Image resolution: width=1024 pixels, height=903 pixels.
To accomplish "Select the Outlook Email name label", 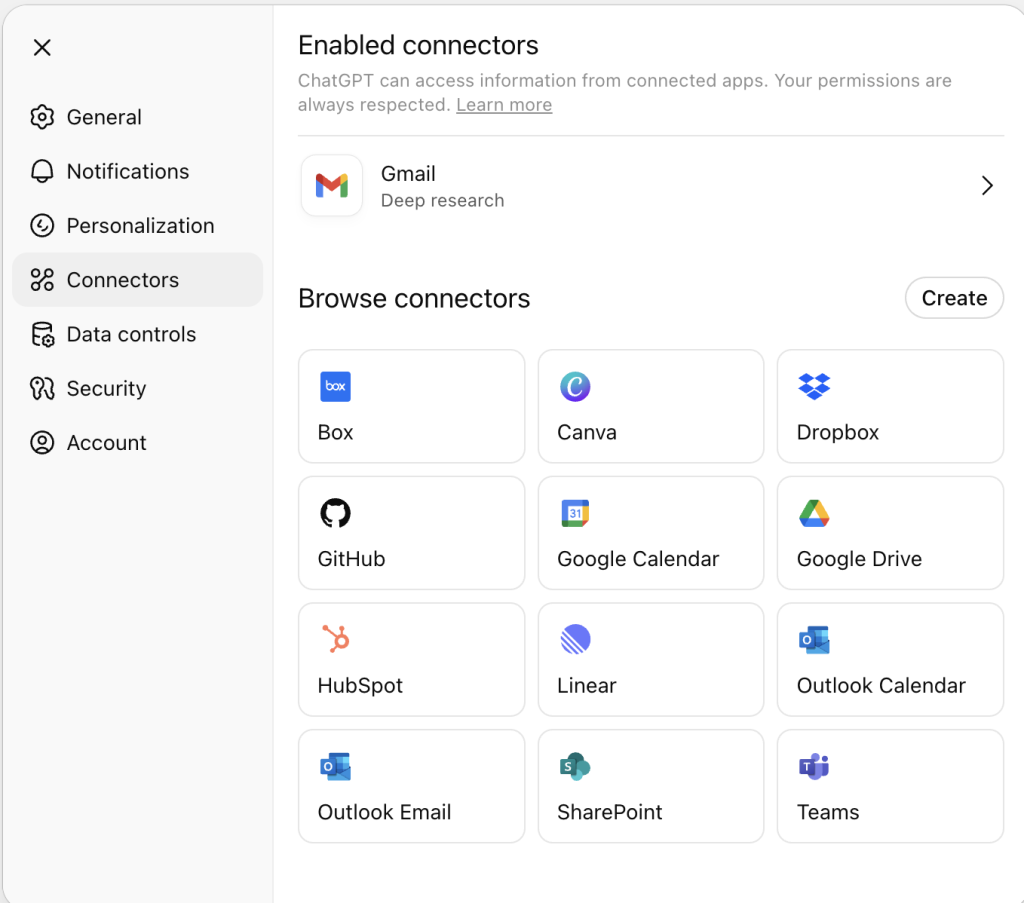I will [x=384, y=812].
